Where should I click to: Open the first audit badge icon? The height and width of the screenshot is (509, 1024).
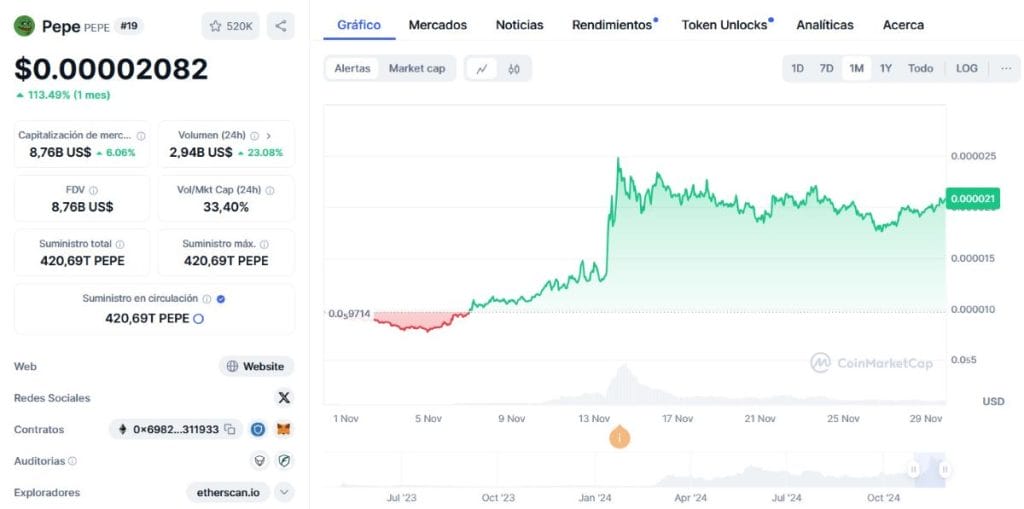260,461
